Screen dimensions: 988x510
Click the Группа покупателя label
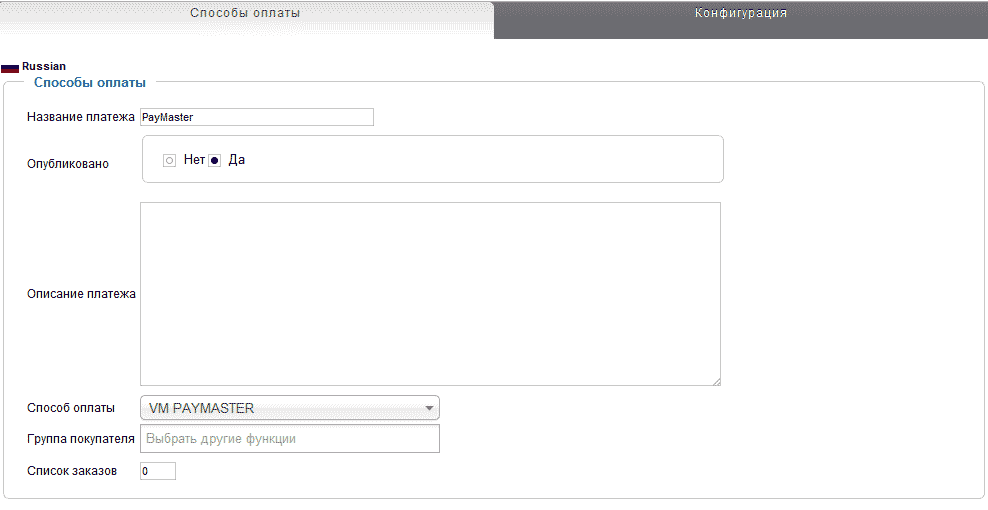[81, 439]
